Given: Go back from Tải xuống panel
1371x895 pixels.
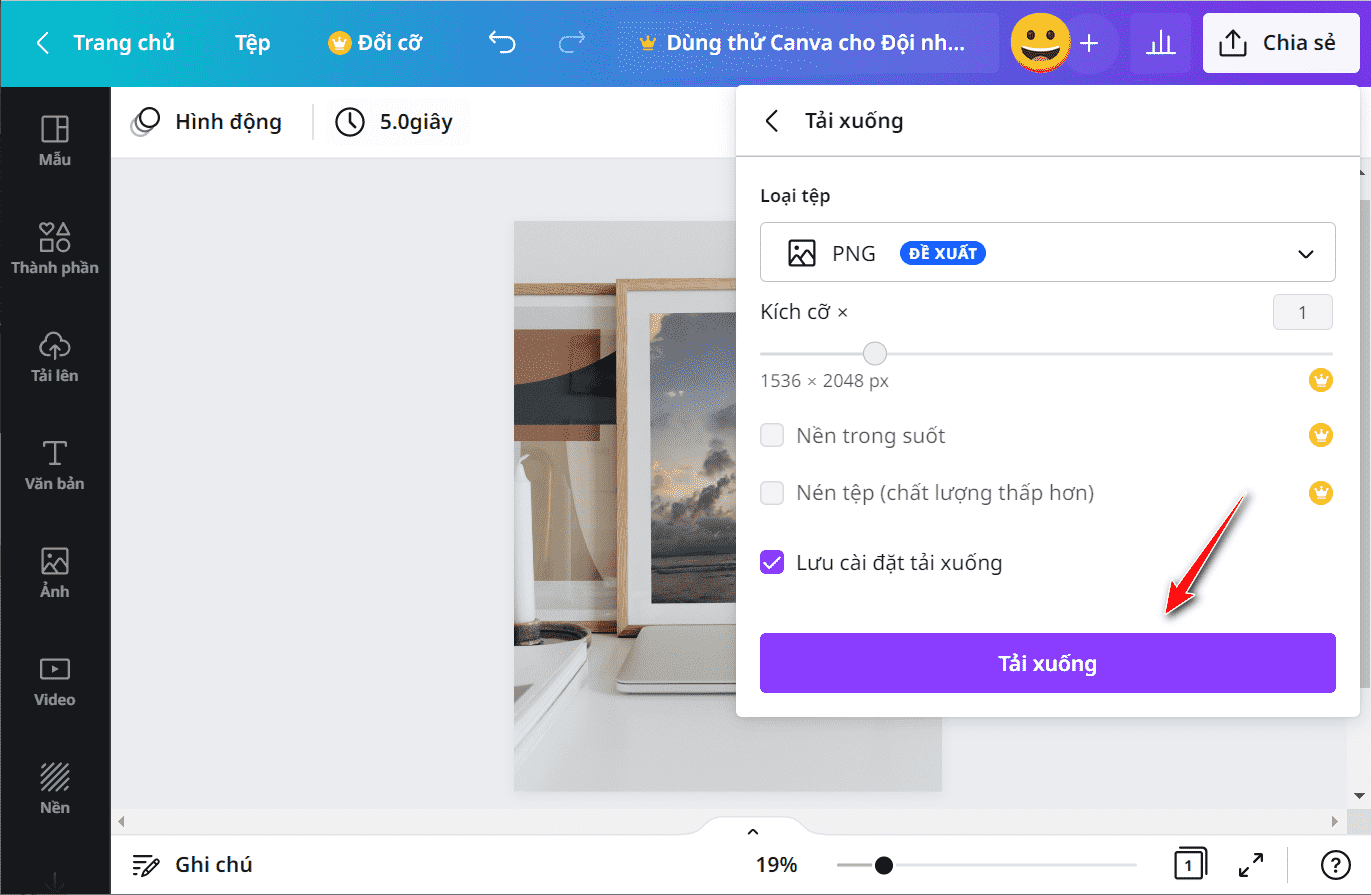Looking at the screenshot, I should click(771, 121).
